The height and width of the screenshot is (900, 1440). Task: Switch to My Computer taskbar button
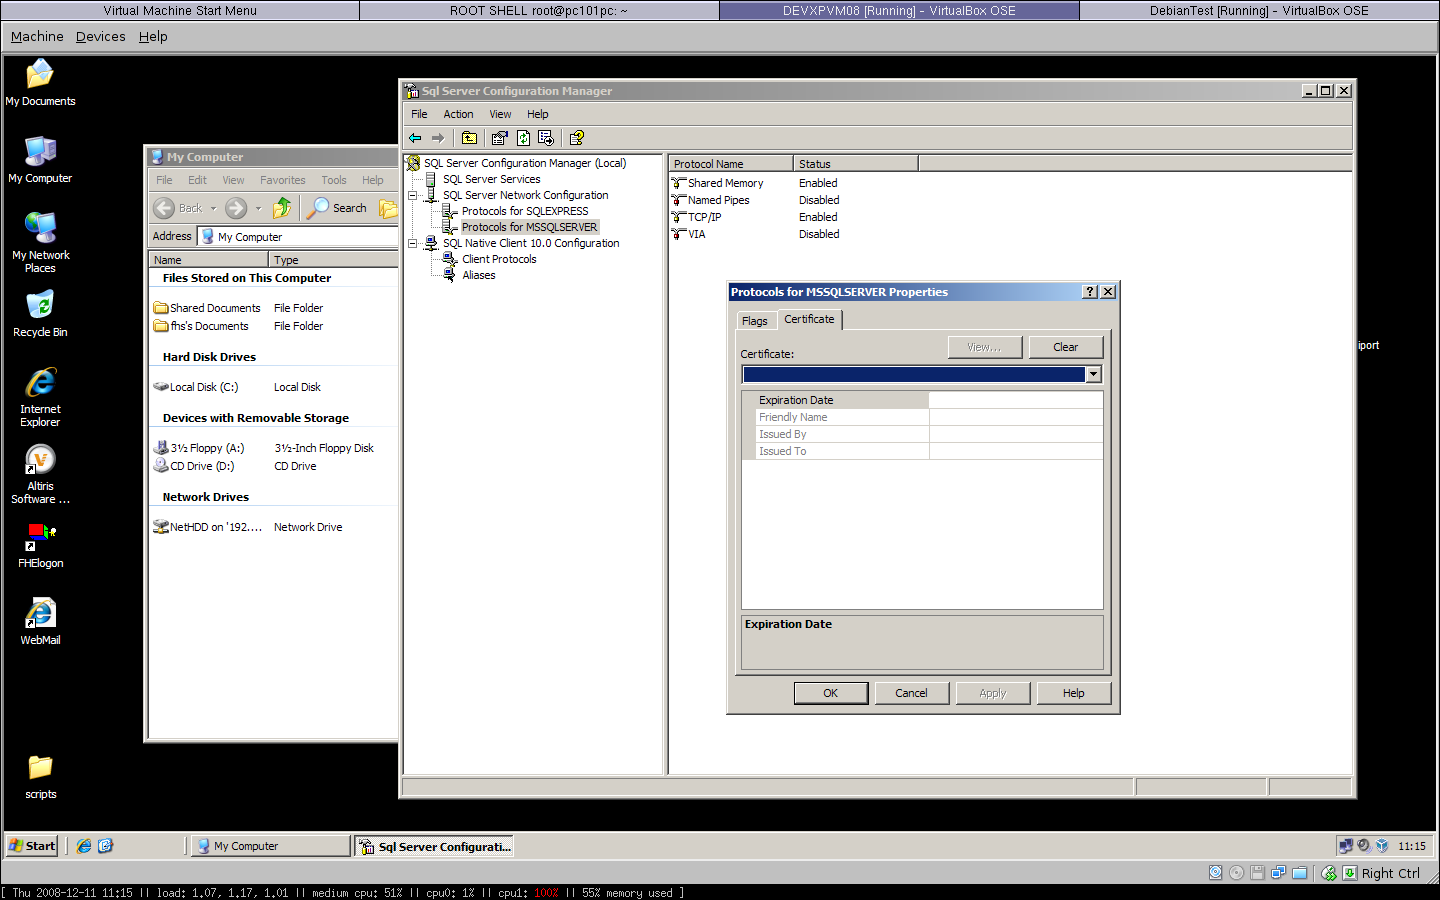click(270, 846)
